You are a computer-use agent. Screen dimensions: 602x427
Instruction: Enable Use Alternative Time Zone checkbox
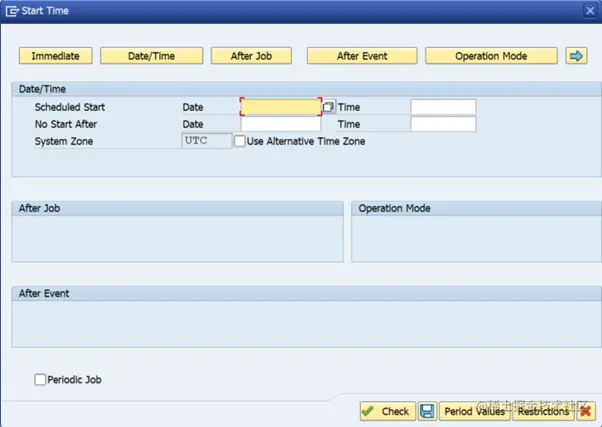[x=240, y=141]
